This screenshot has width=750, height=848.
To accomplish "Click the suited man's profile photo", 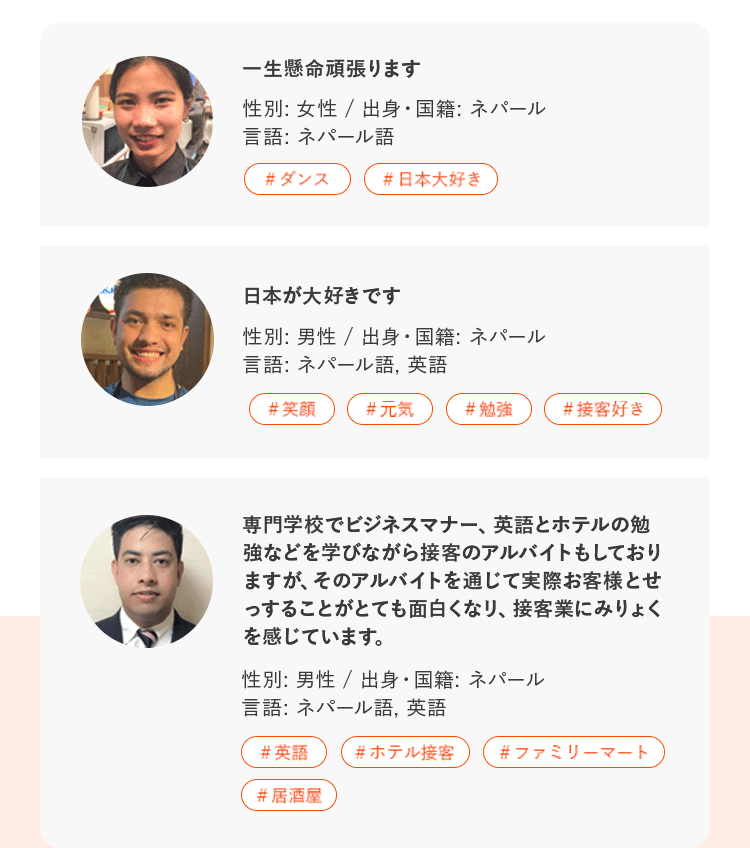I will (x=146, y=582).
